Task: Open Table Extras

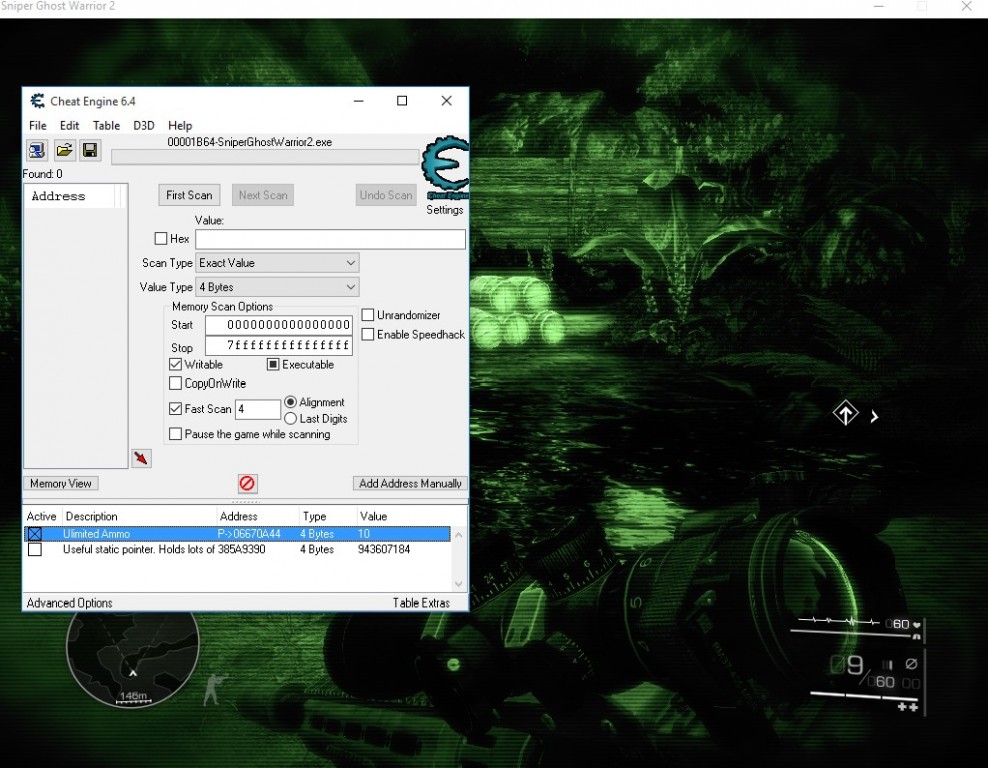Action: pos(422,603)
